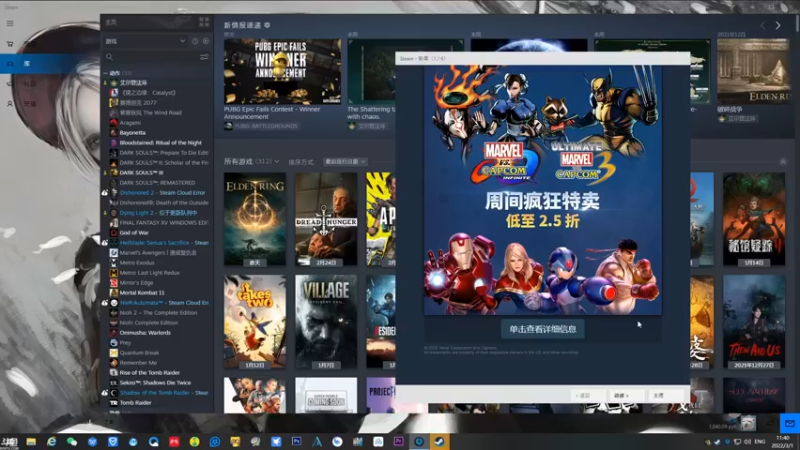Viewport: 800px width, 450px height.
Task: Click ENG language indicator in tray
Action: (x=760, y=441)
